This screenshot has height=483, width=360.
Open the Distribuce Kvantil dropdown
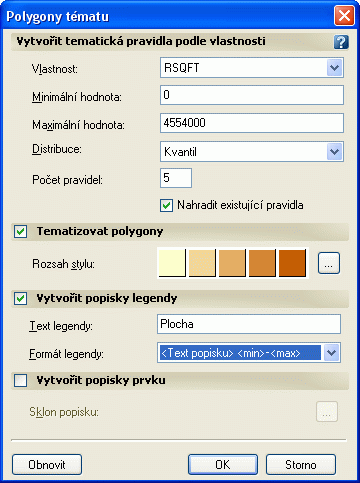[x=334, y=152]
